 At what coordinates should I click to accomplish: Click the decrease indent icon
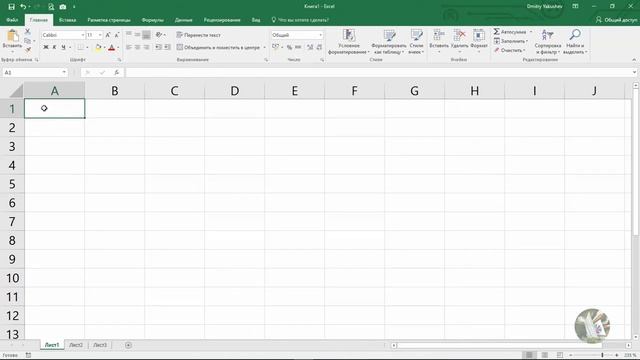[158, 47]
